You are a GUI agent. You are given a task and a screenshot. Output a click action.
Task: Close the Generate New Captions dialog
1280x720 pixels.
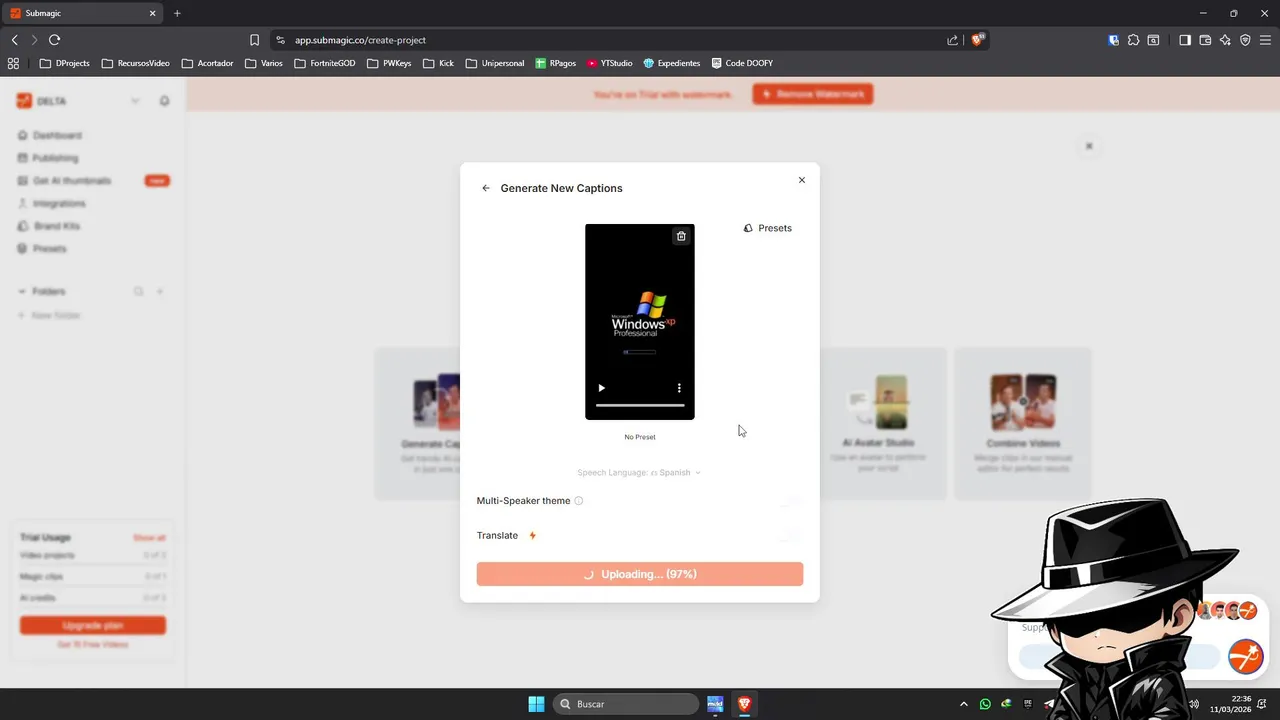pos(801,180)
